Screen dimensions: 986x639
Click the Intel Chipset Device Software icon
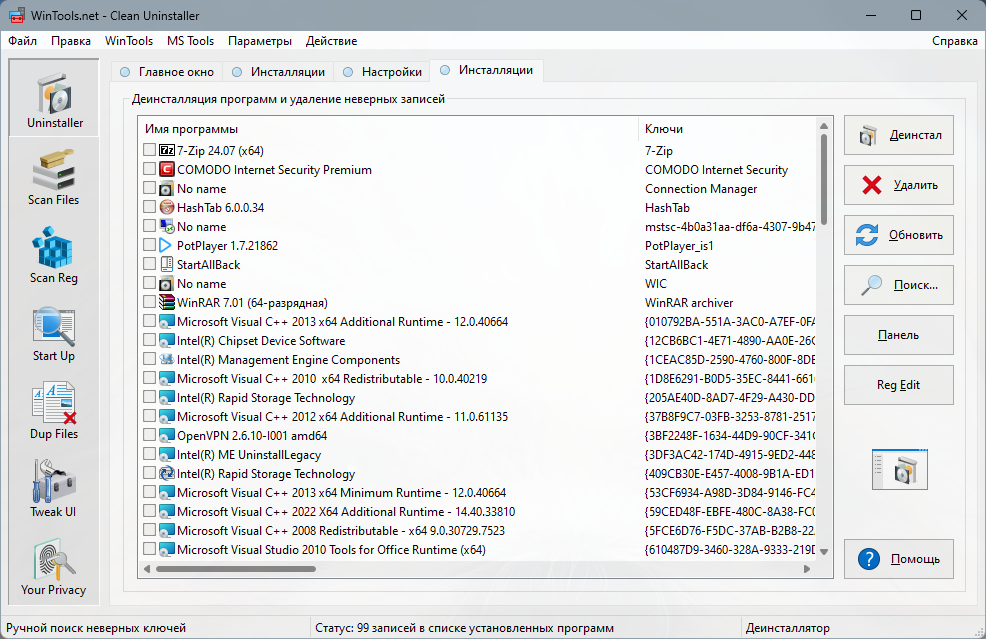click(x=167, y=340)
